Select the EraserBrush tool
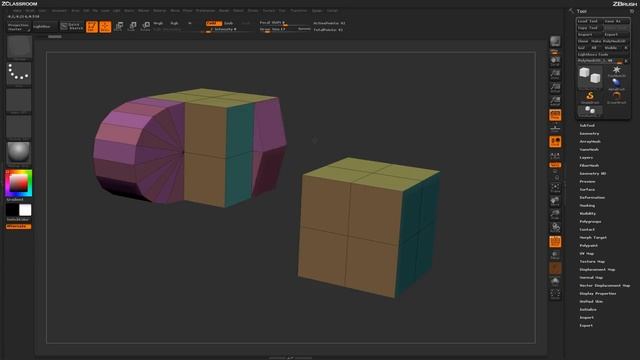This screenshot has height=360, width=640. tap(616, 97)
